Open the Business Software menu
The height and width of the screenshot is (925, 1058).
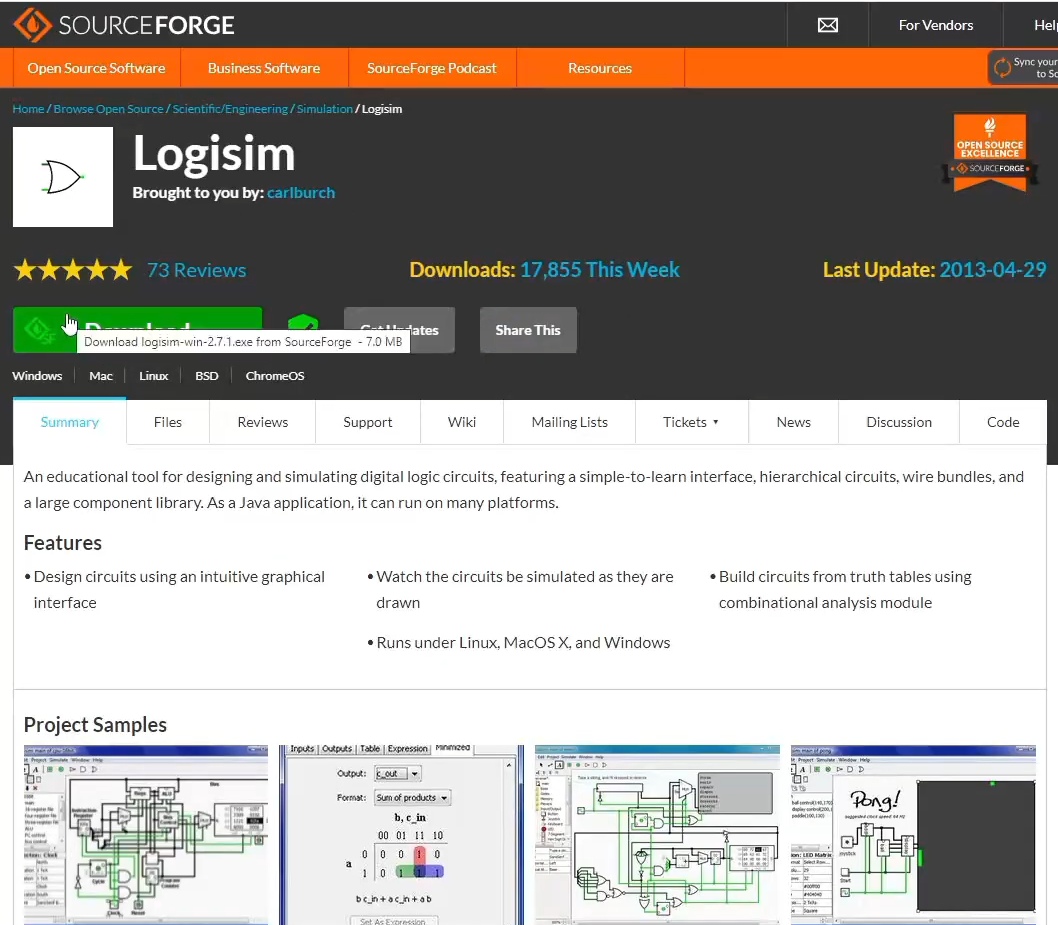coord(264,68)
